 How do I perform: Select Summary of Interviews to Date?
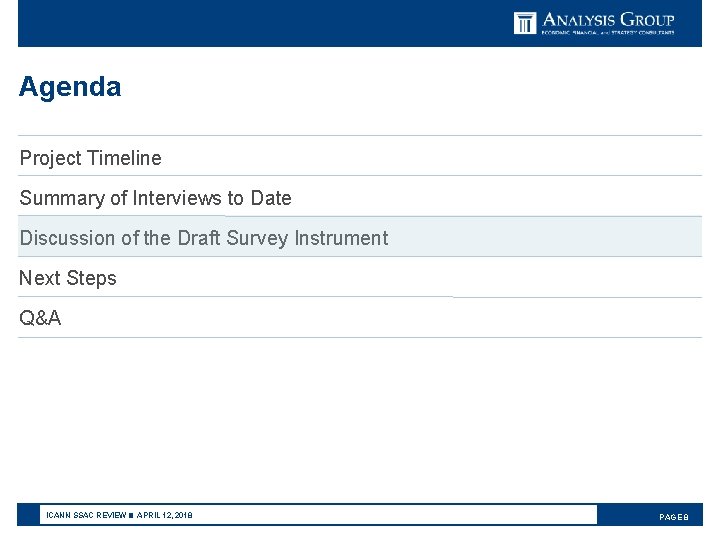click(155, 198)
